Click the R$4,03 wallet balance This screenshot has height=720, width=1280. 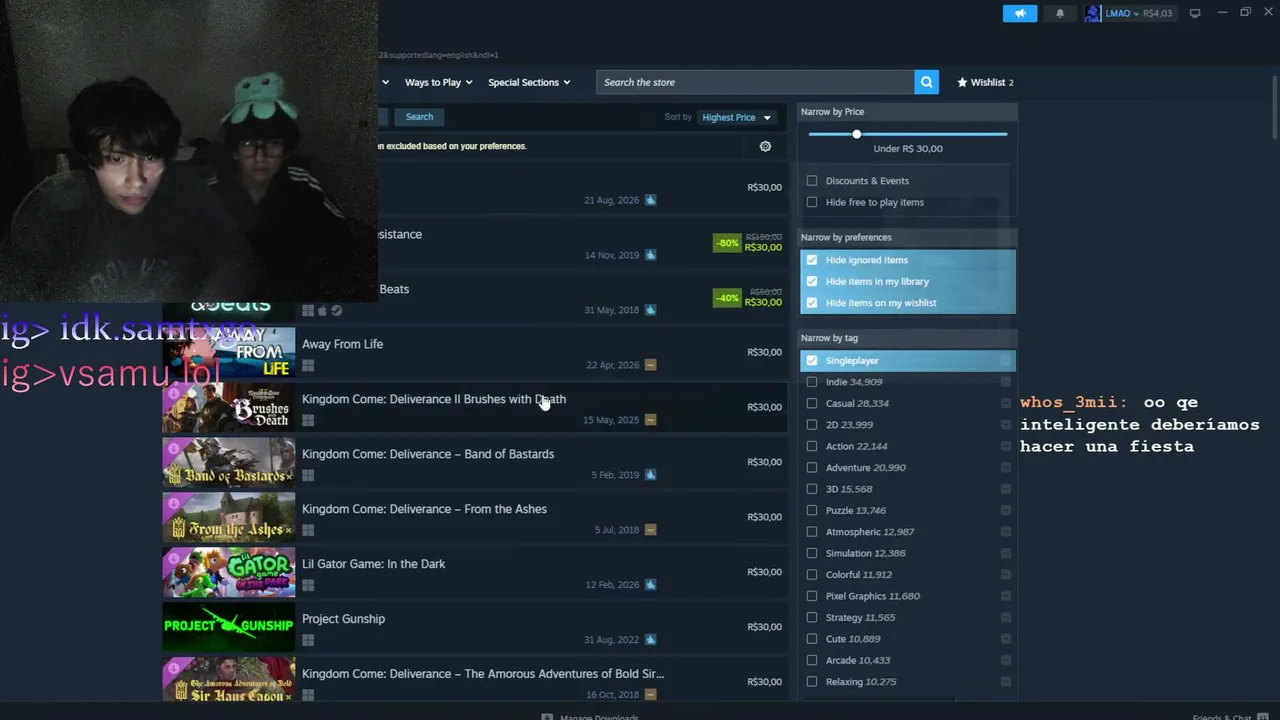pyautogui.click(x=1157, y=13)
